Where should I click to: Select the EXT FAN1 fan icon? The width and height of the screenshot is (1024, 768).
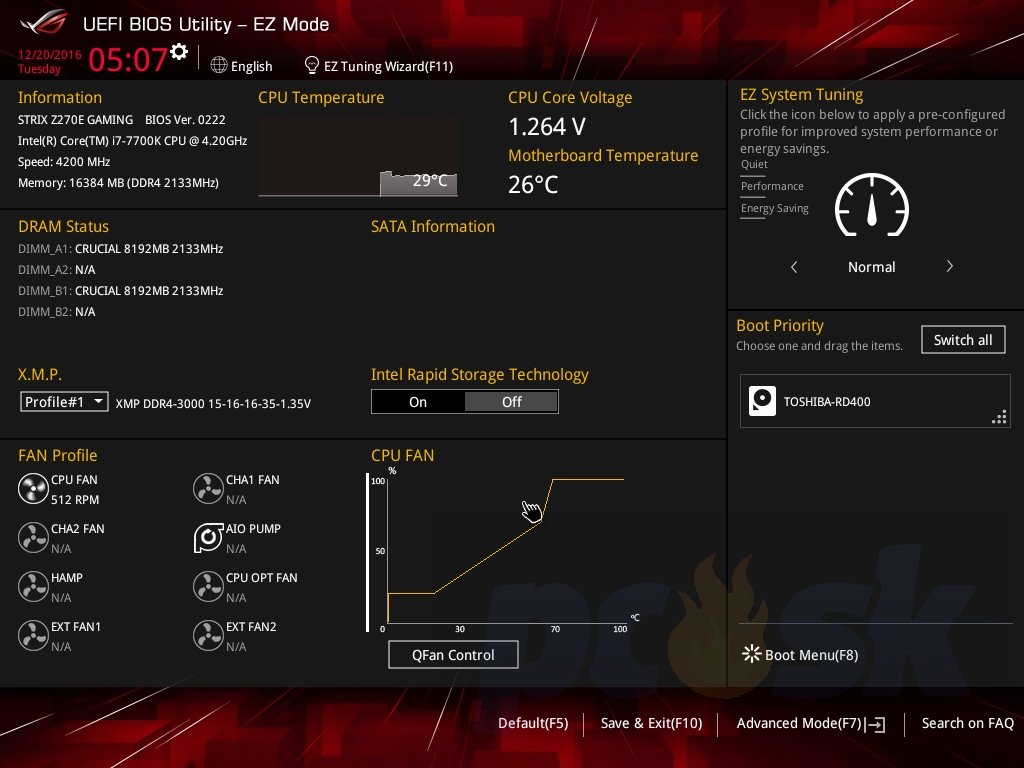click(33, 635)
